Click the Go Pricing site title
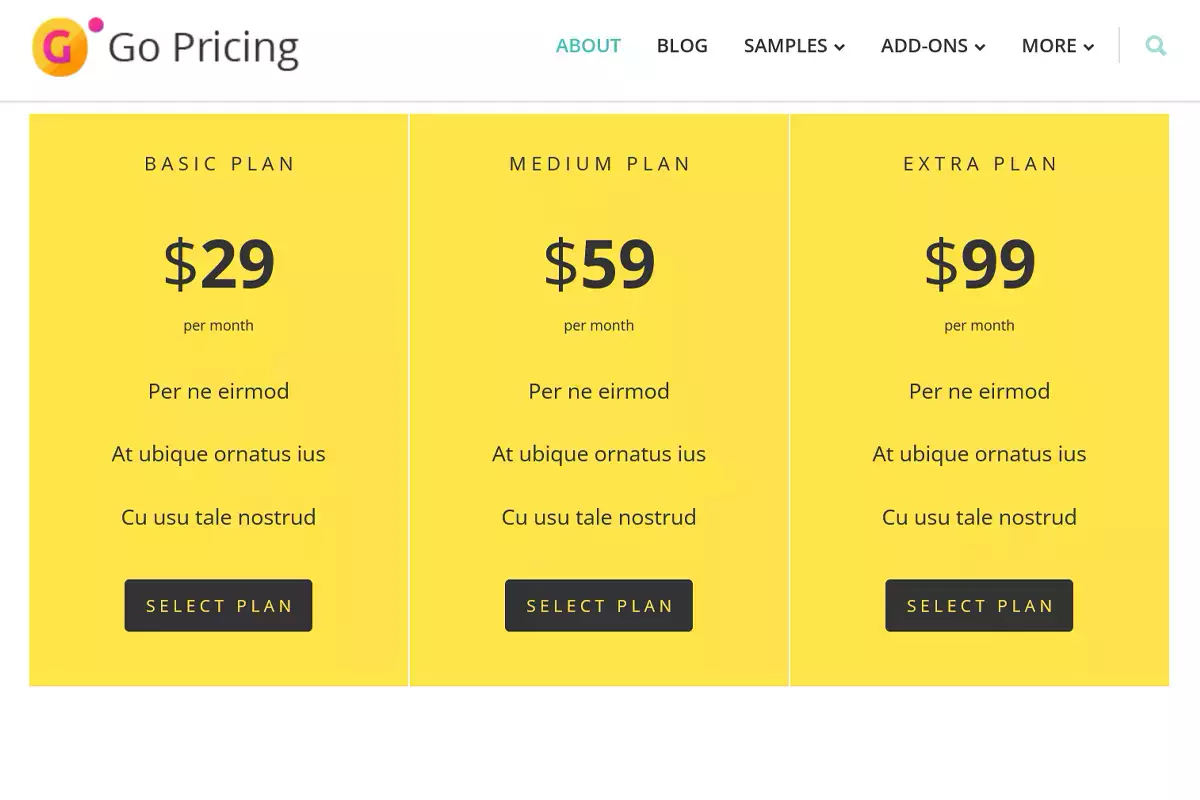 203,47
